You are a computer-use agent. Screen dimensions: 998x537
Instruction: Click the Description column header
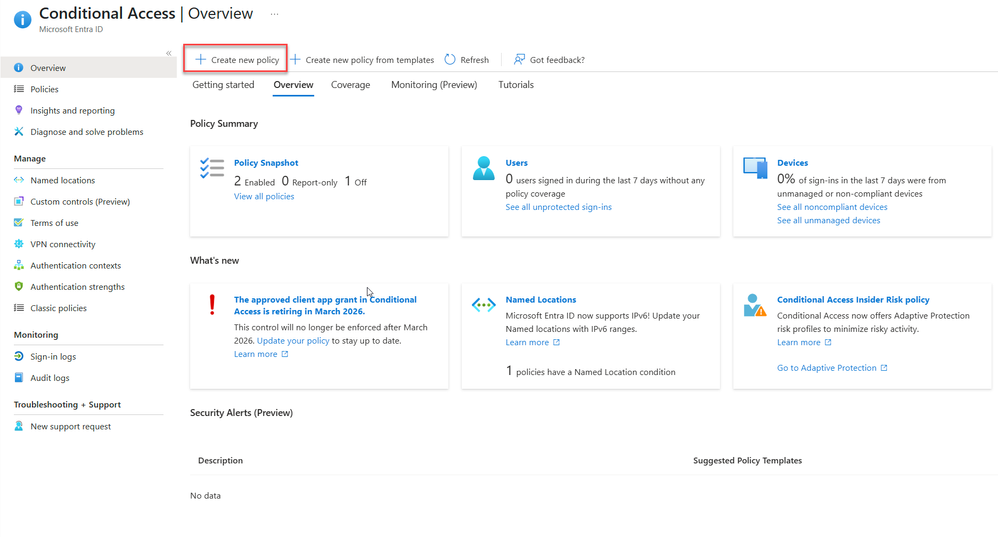[220, 460]
